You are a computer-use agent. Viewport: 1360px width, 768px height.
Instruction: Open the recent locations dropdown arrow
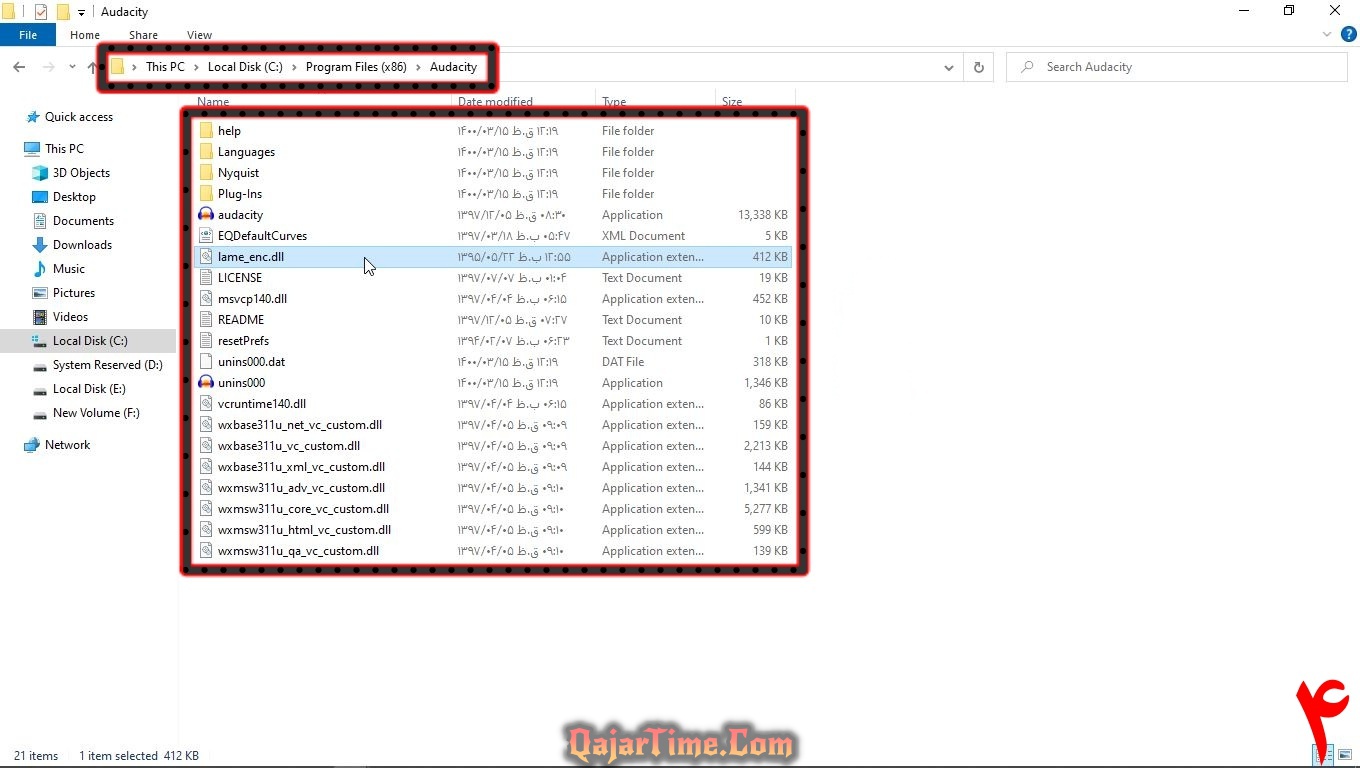[72, 67]
